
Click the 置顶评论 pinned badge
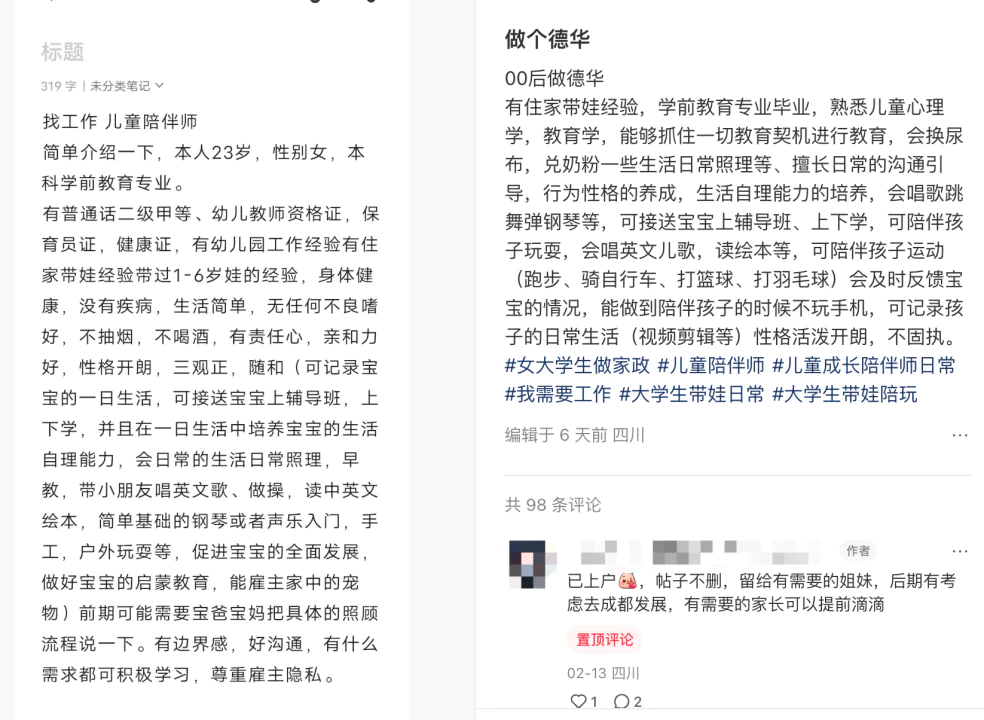(604, 640)
